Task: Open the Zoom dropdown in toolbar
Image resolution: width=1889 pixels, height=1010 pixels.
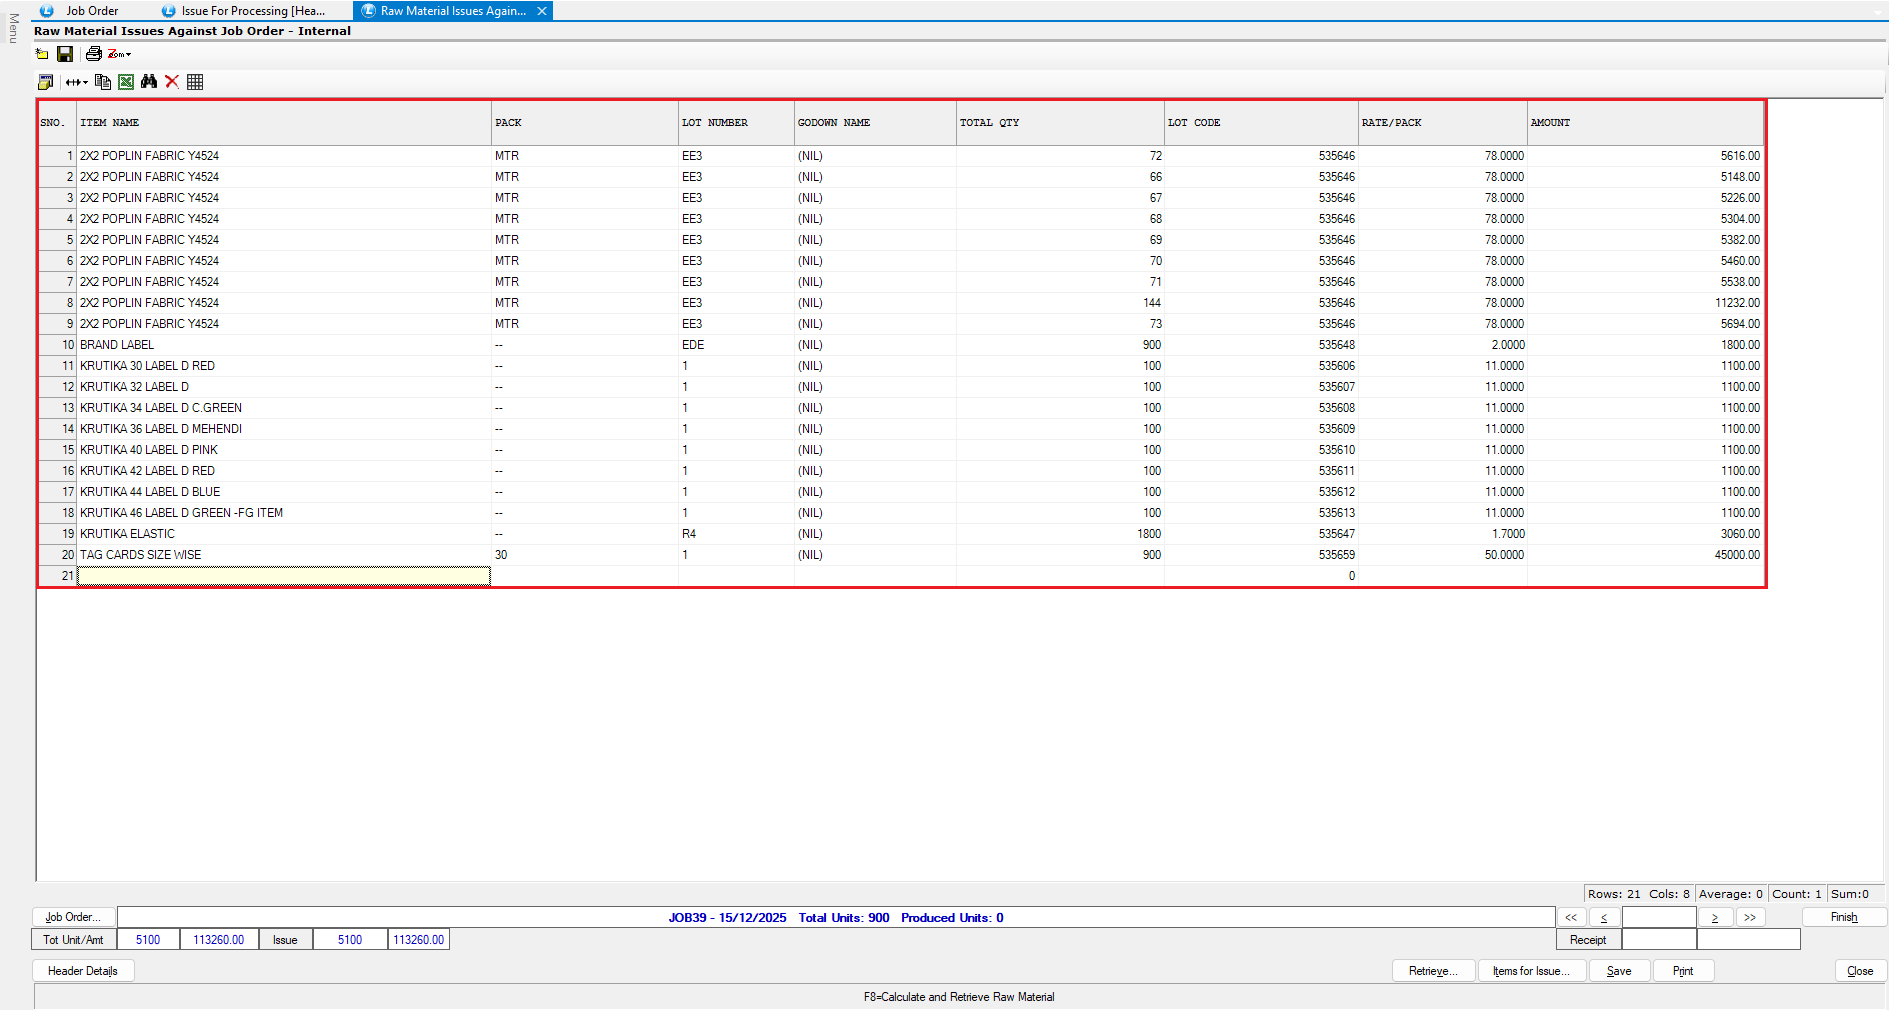Action: (x=120, y=54)
